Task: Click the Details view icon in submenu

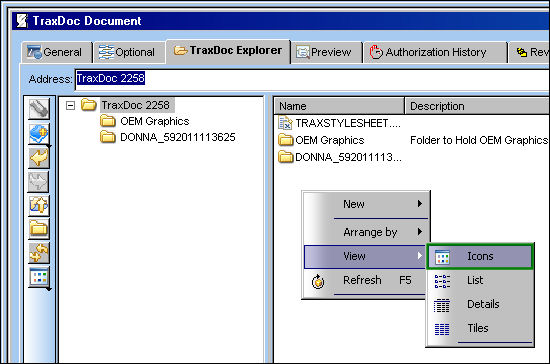Action: pos(442,305)
